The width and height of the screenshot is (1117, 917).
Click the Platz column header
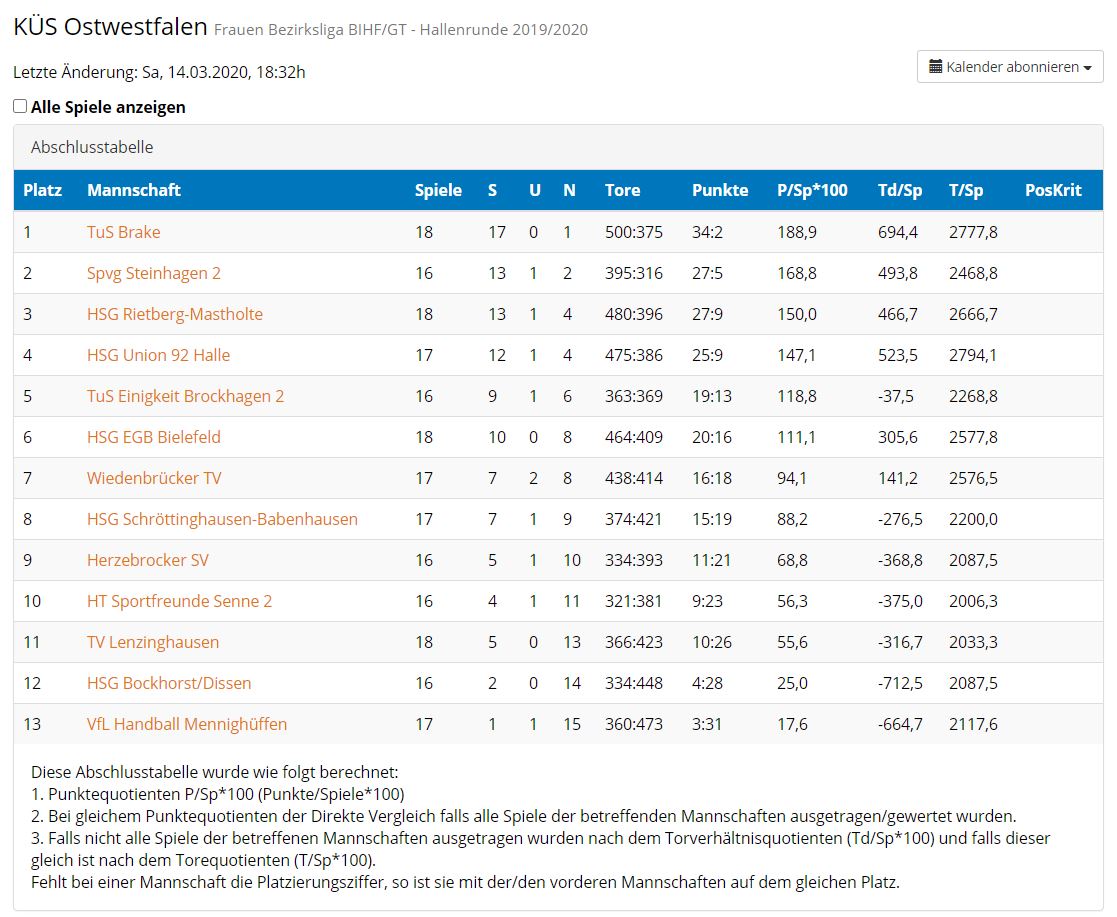pos(43,190)
